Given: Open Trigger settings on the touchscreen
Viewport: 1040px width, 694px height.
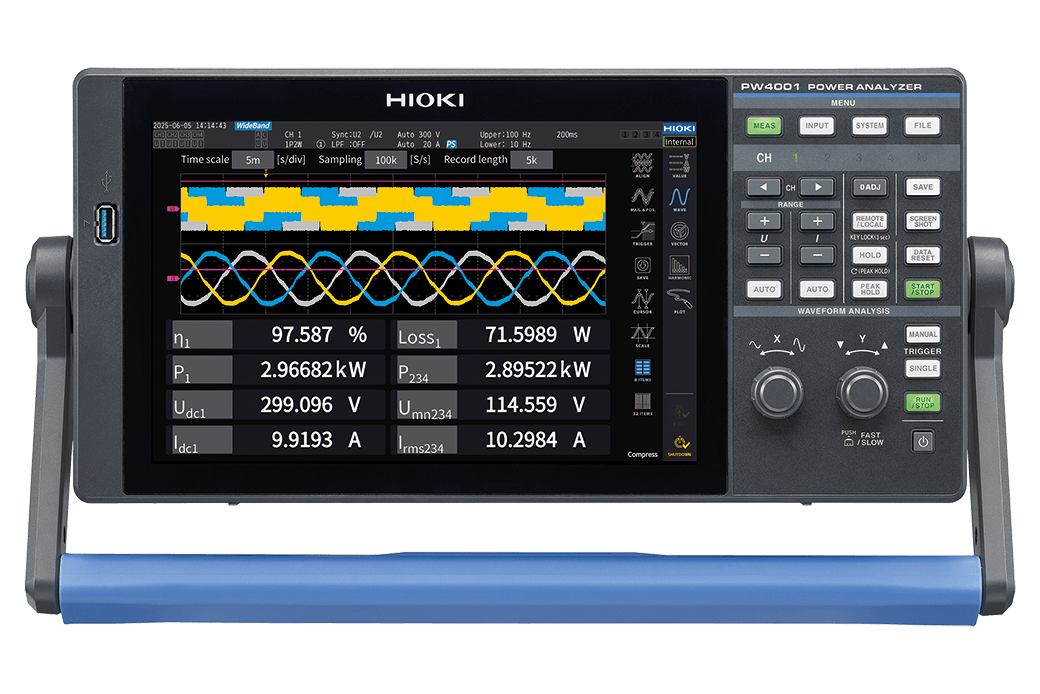Looking at the screenshot, I should tap(642, 234).
